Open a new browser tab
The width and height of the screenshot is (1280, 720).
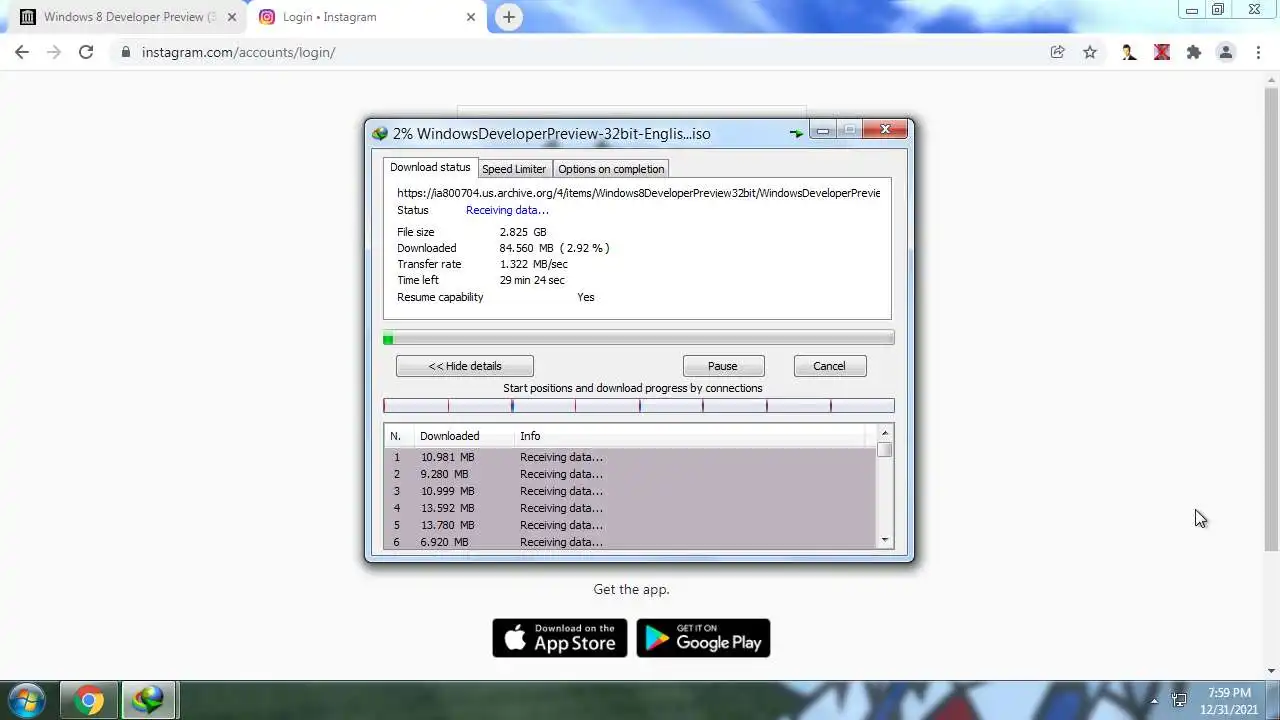pos(509,17)
